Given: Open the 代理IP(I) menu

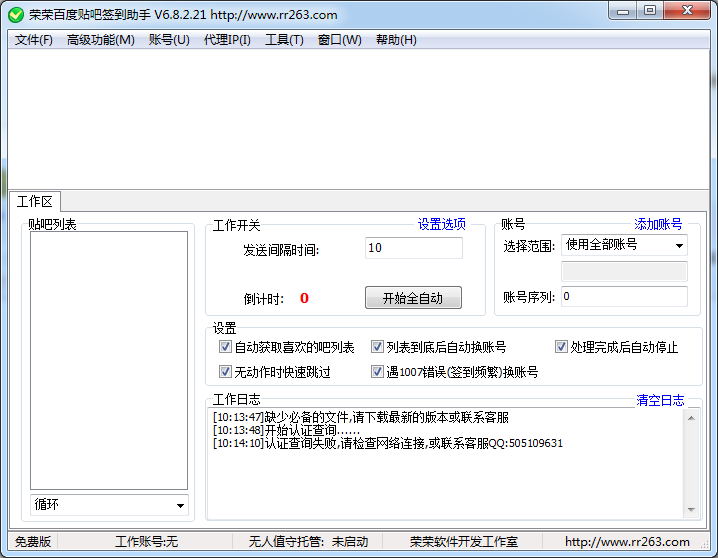Looking at the screenshot, I should pyautogui.click(x=227, y=40).
